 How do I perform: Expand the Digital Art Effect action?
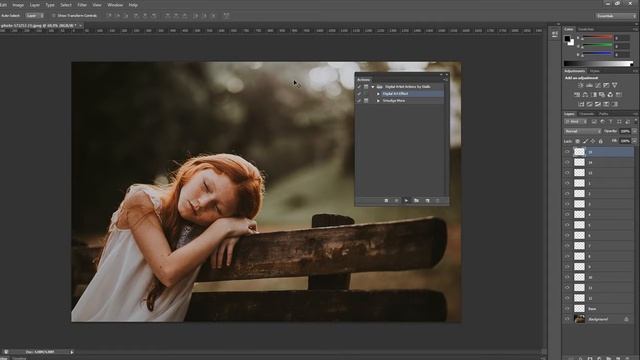point(378,93)
